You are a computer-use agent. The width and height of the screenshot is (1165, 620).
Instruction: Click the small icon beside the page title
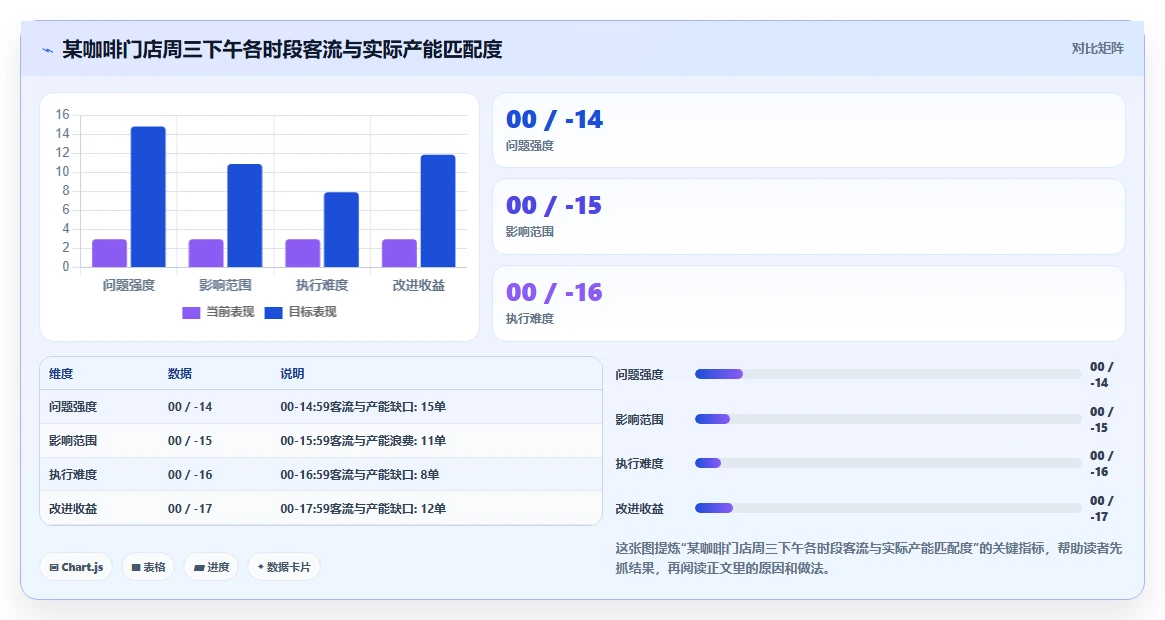coord(48,50)
